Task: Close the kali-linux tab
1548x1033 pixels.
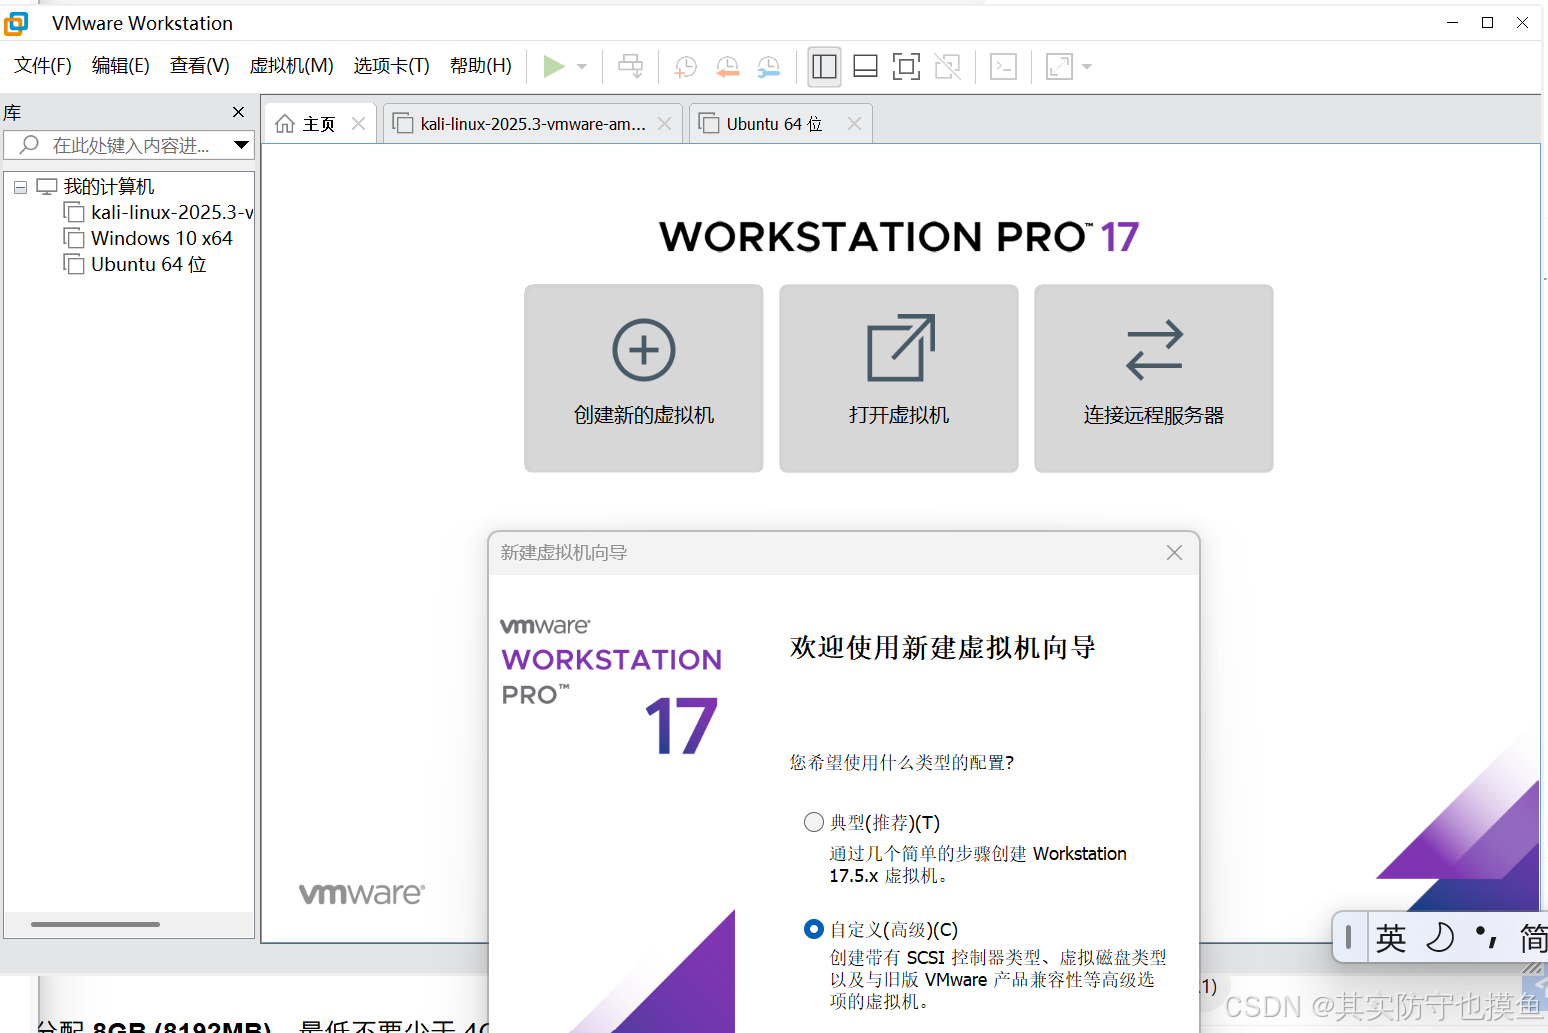Action: 664,124
